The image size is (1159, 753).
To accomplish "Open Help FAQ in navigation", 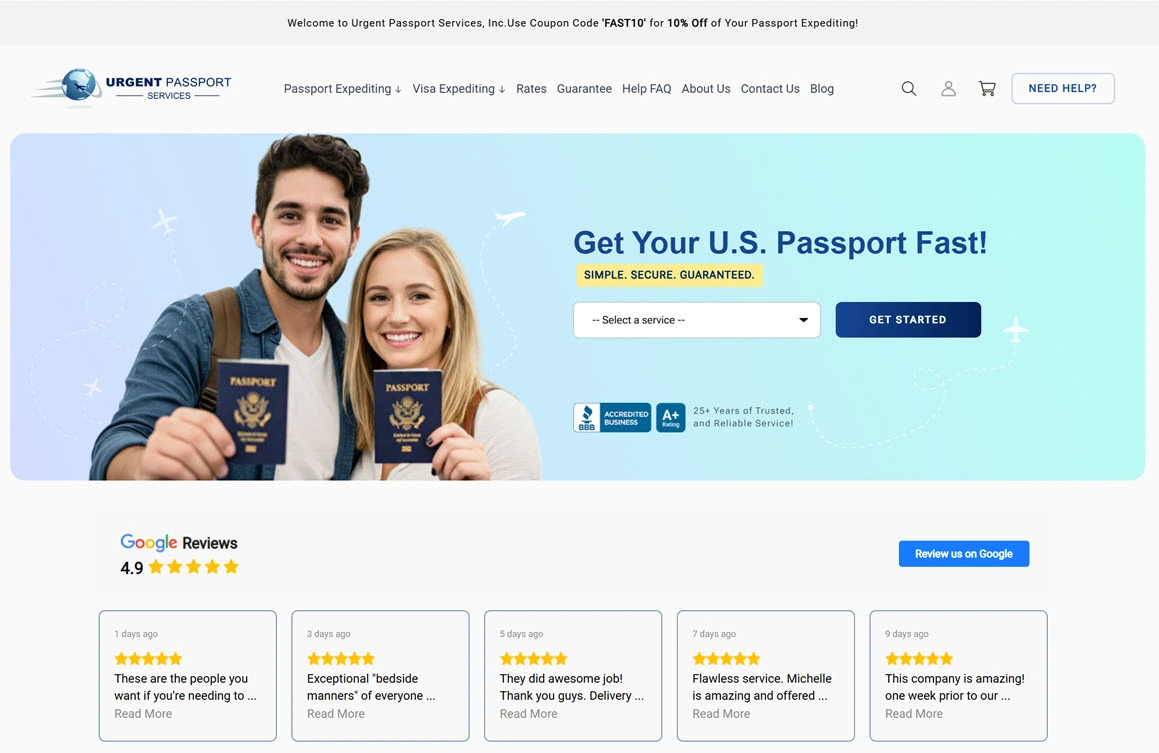I will click(x=647, y=89).
